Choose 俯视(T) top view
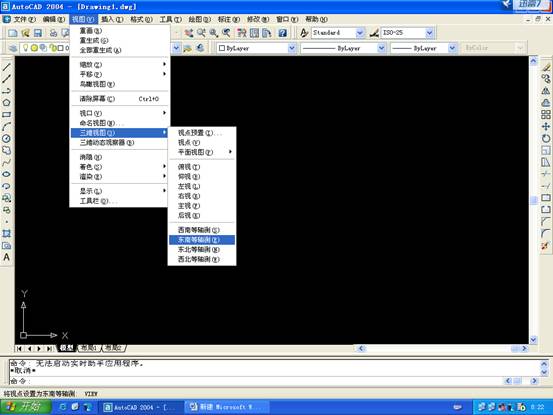The image size is (553, 415). [202, 167]
